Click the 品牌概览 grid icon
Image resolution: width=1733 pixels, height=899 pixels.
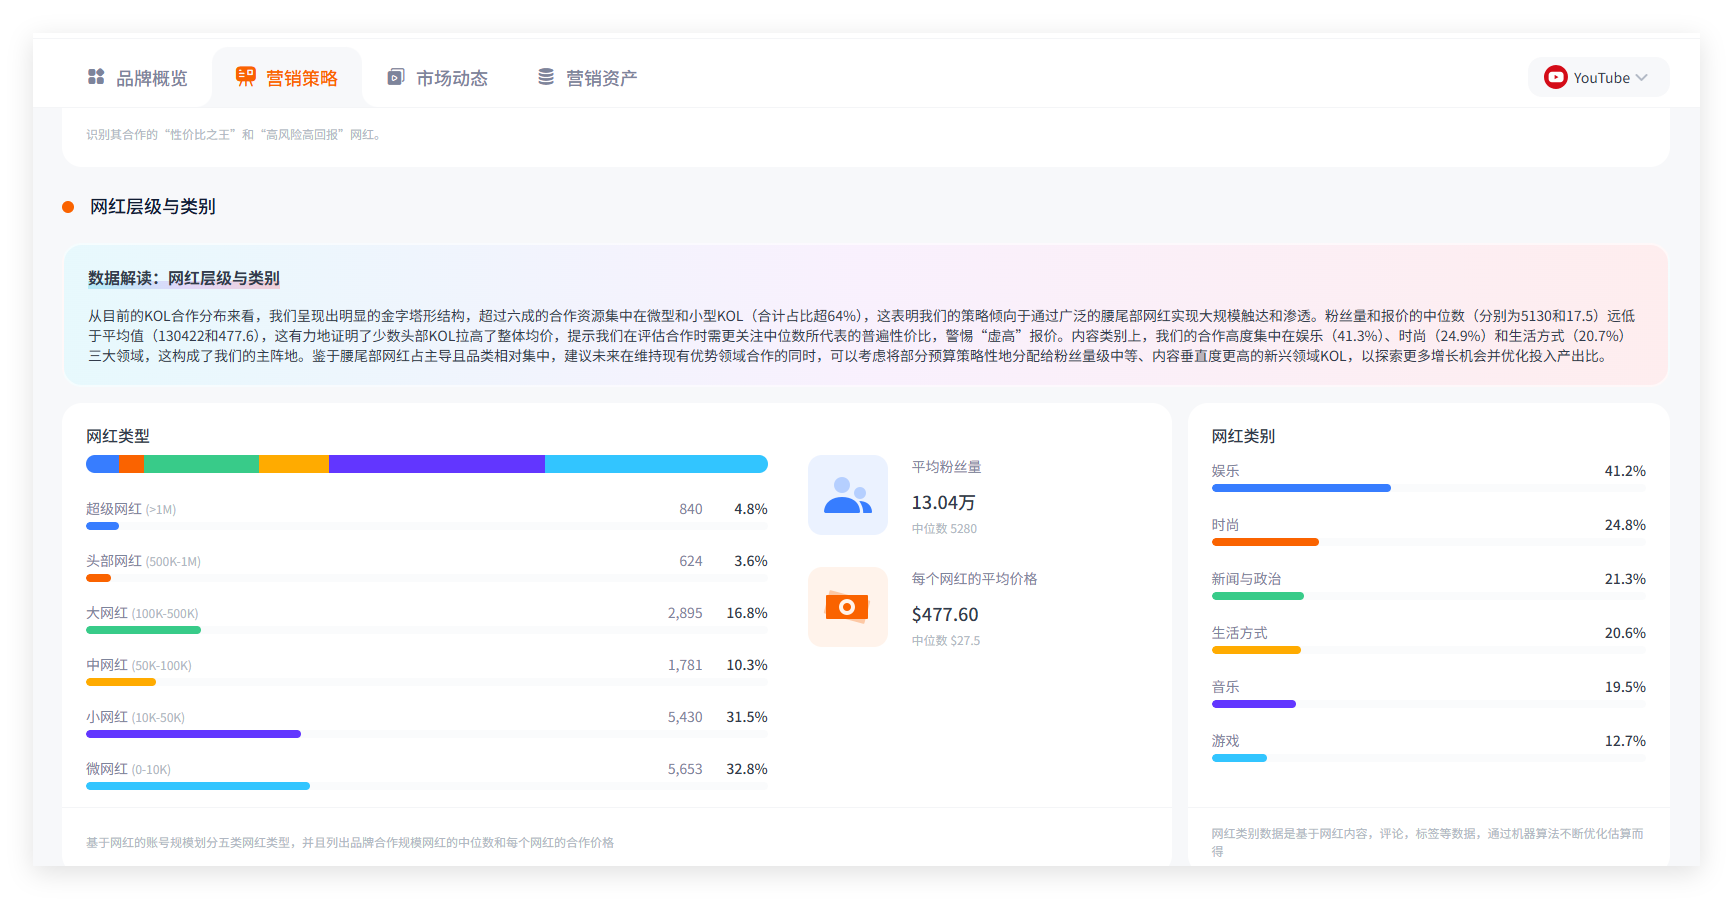pyautogui.click(x=96, y=77)
